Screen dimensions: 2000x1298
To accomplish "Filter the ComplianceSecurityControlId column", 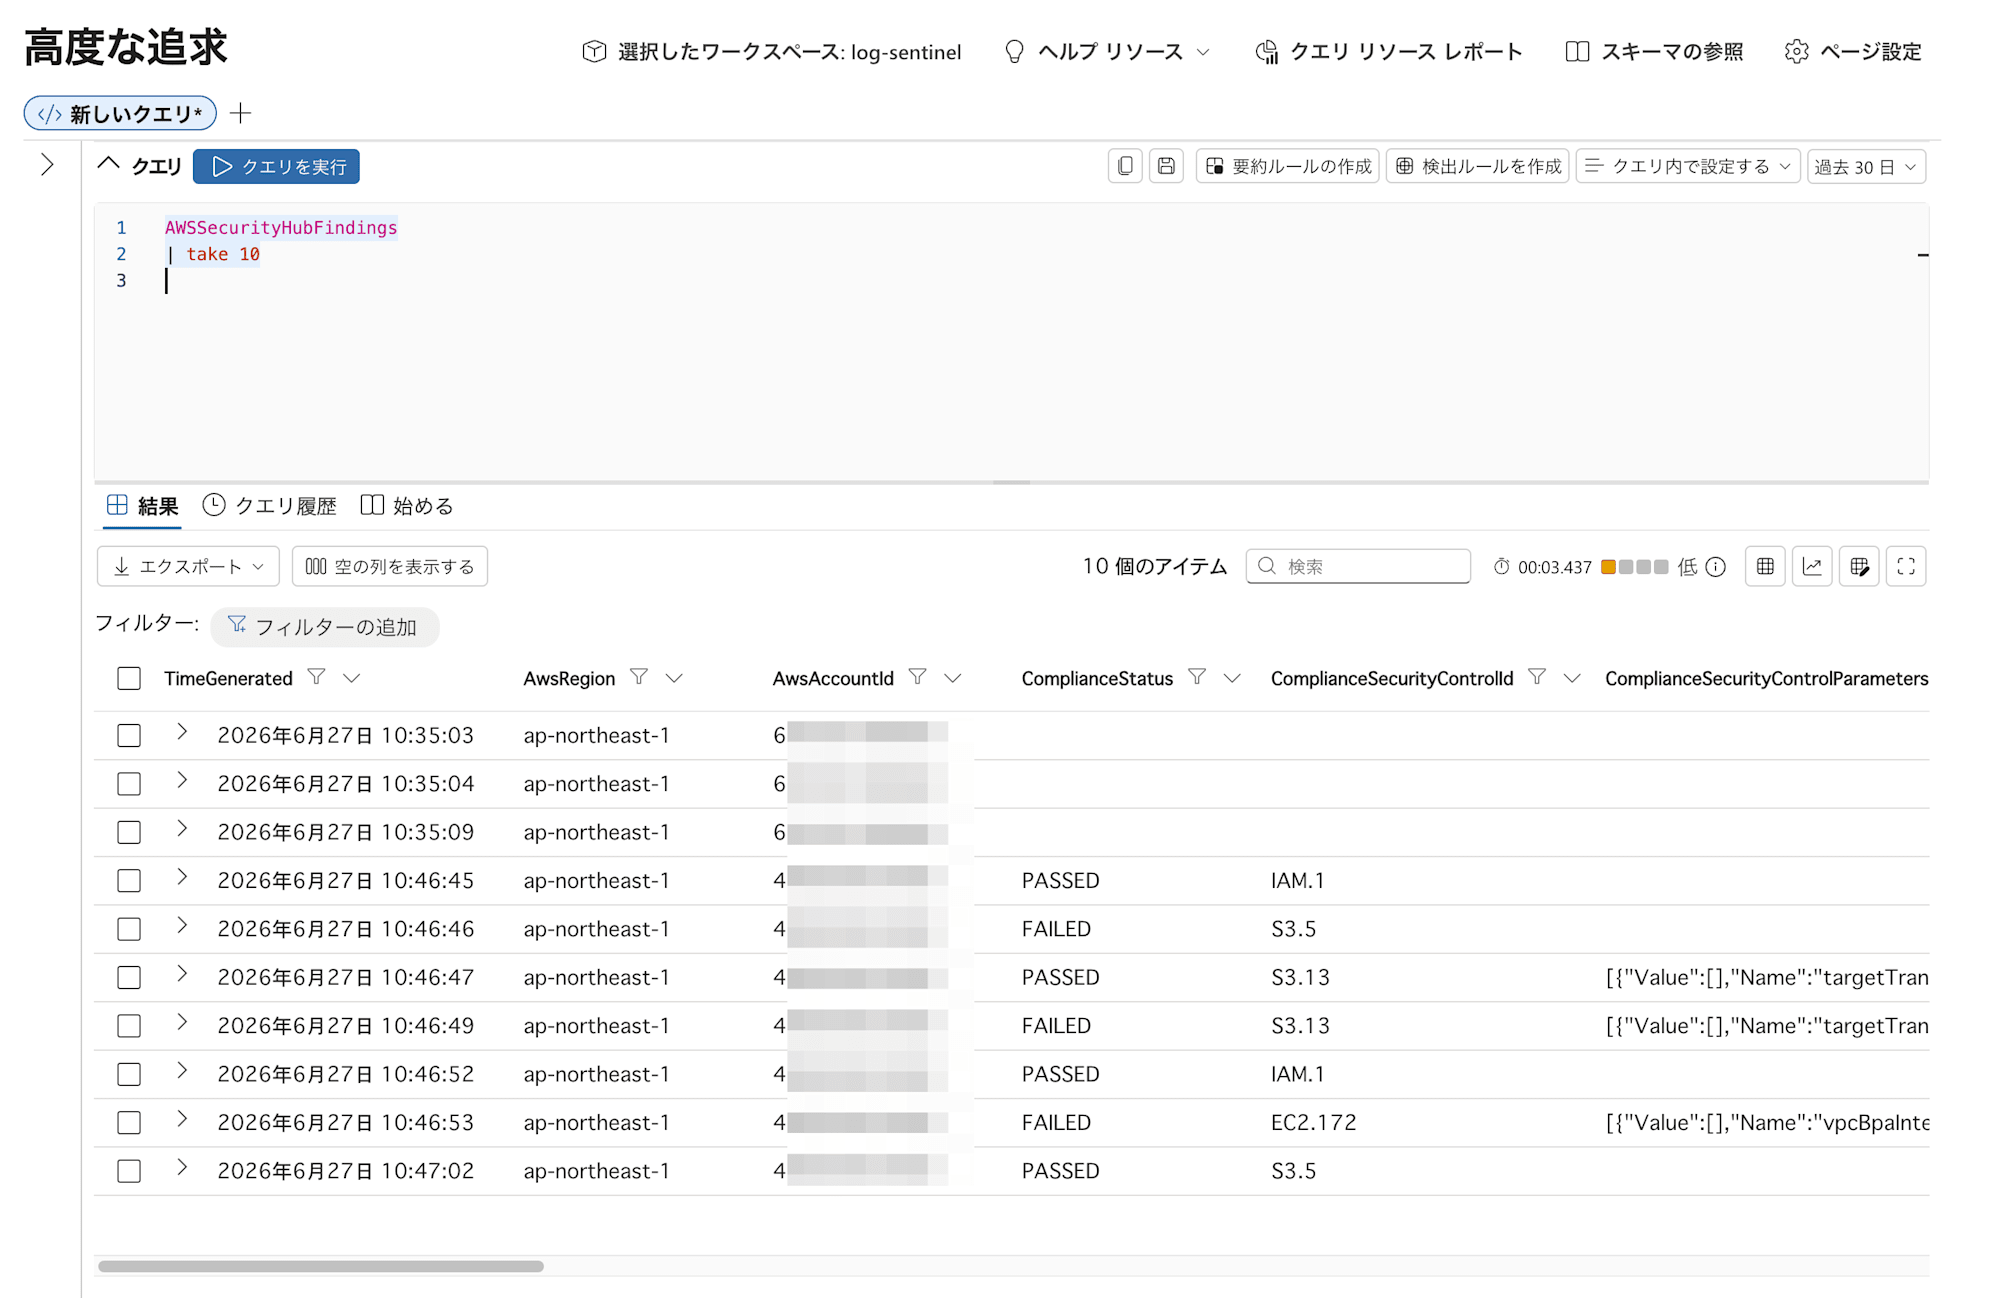I will 1537,677.
